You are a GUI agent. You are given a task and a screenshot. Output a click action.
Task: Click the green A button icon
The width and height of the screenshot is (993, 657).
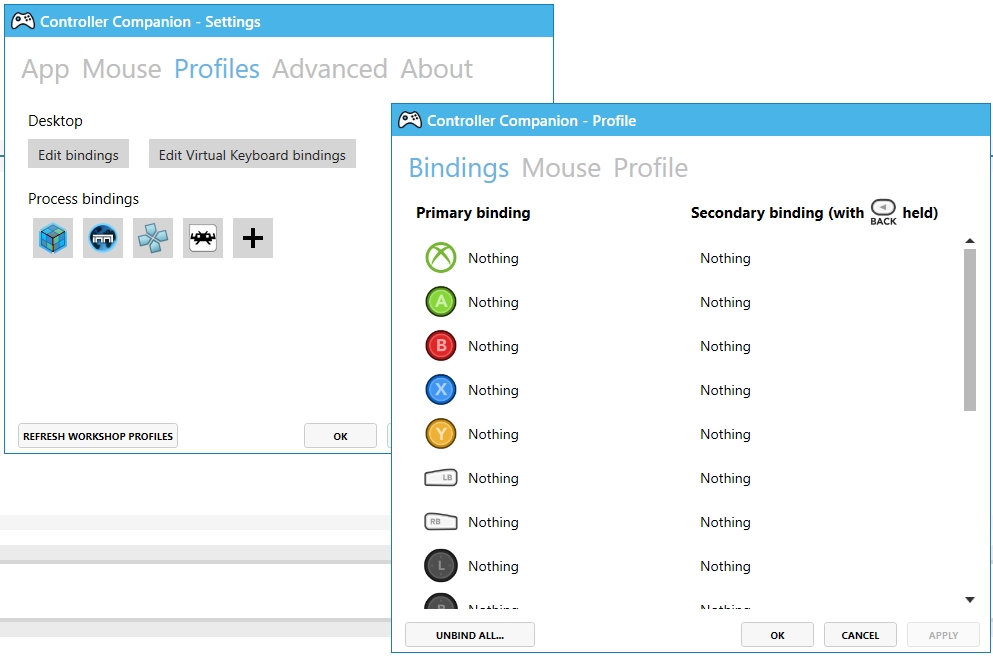click(441, 302)
